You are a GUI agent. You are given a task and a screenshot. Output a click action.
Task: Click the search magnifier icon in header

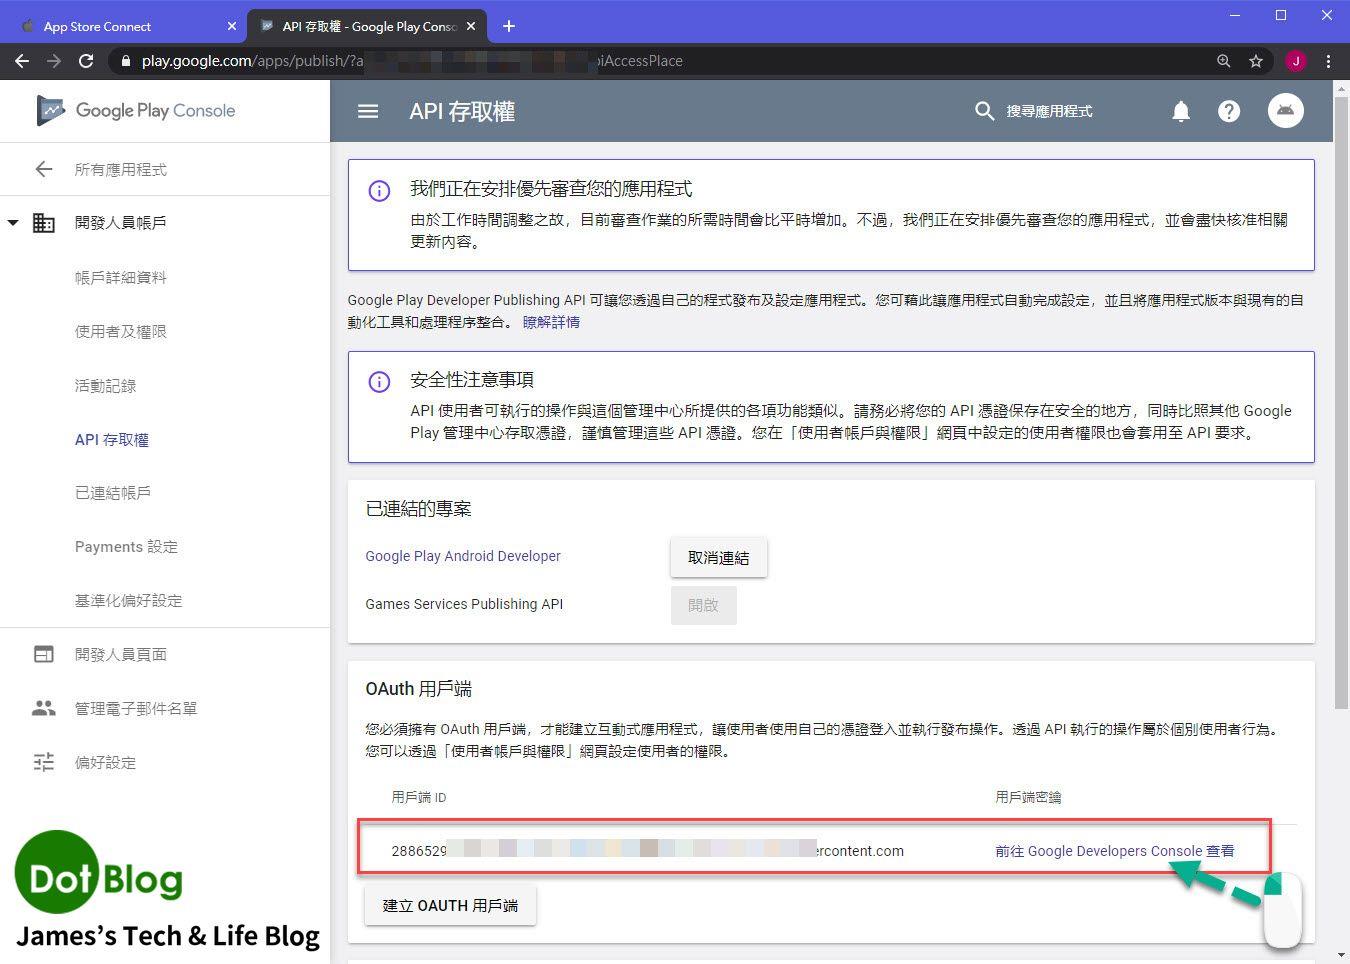pyautogui.click(x=984, y=111)
